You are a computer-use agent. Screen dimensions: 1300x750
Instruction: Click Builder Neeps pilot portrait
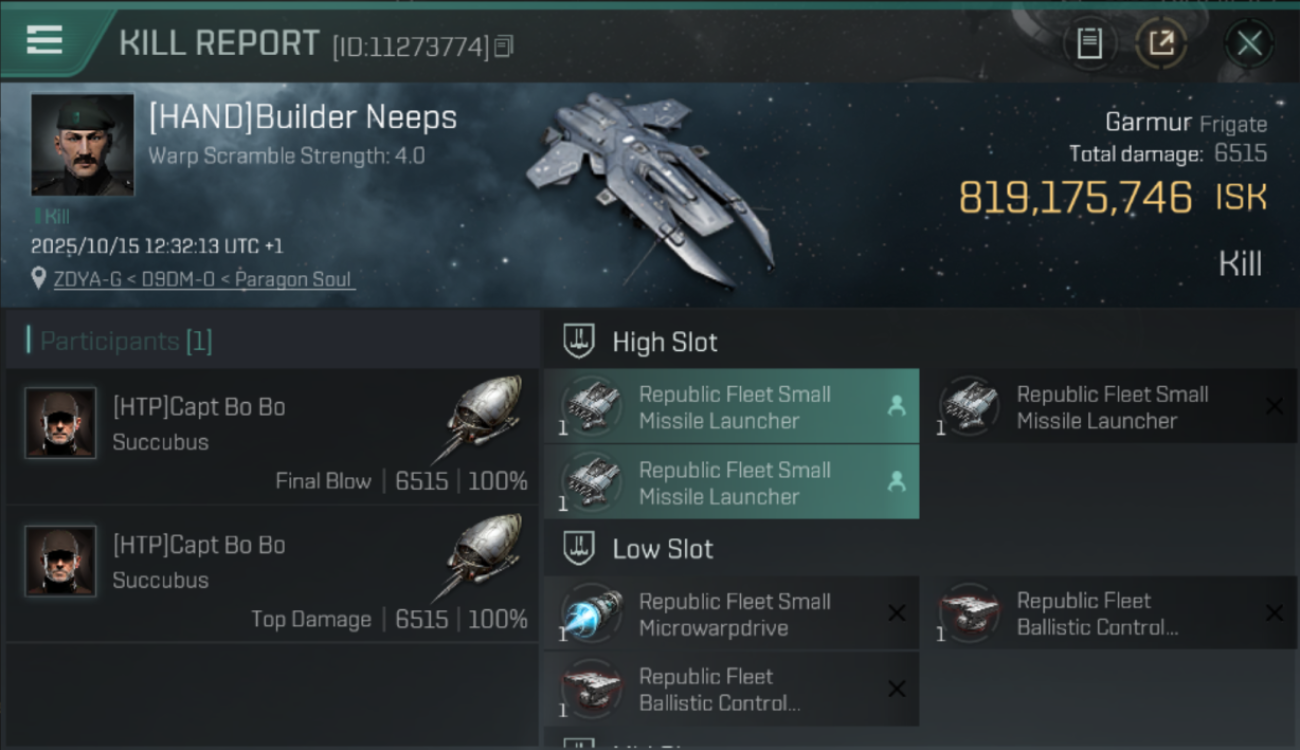pyautogui.click(x=82, y=145)
